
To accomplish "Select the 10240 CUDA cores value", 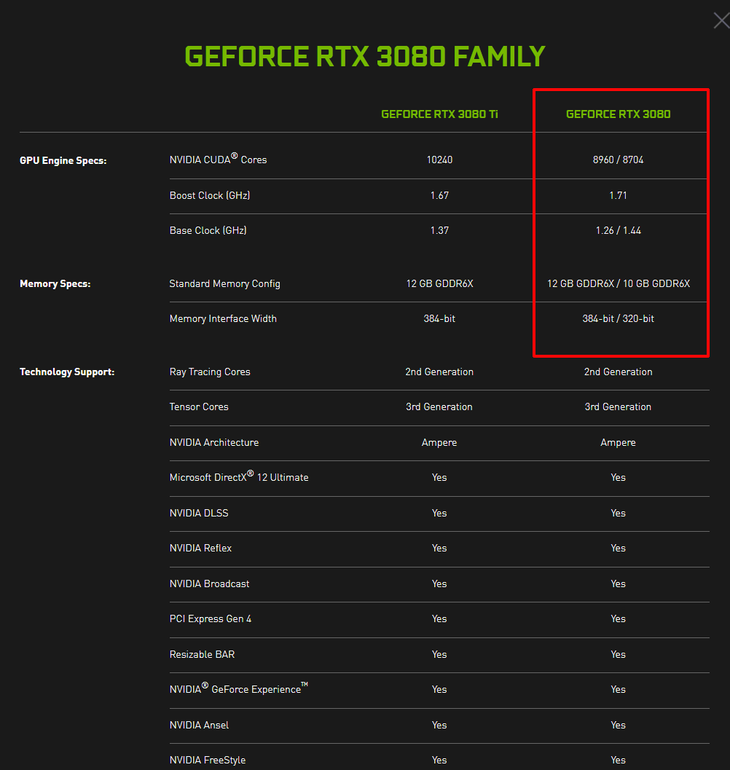I will click(439, 160).
